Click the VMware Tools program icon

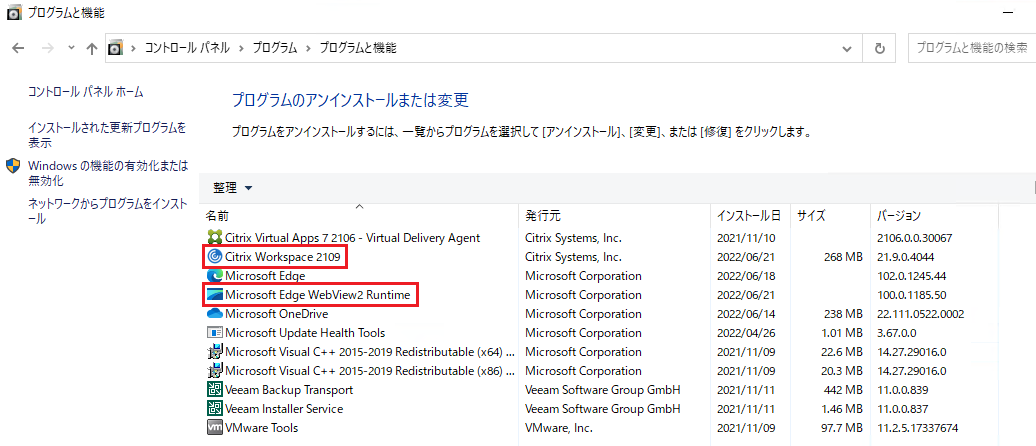pyautogui.click(x=214, y=427)
